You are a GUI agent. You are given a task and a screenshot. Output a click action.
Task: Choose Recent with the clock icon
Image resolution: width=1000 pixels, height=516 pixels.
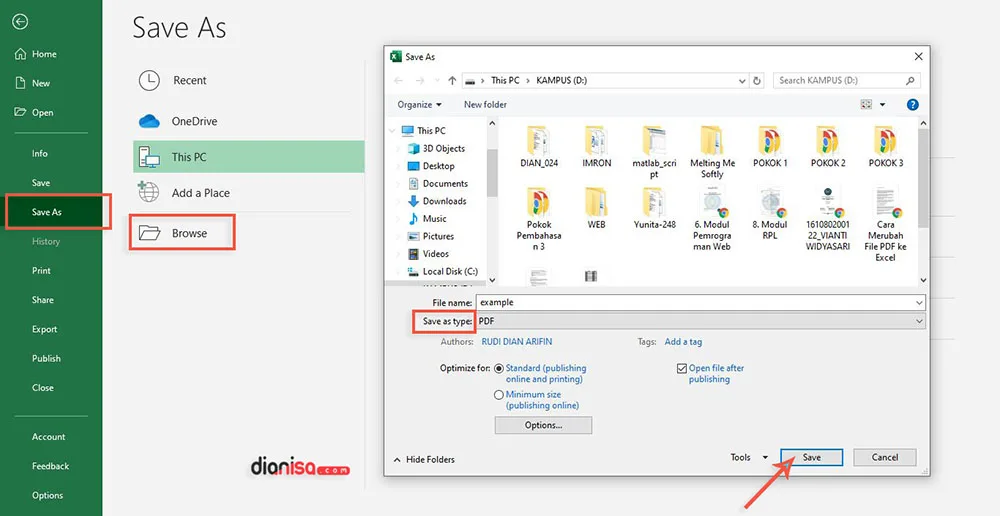point(189,80)
